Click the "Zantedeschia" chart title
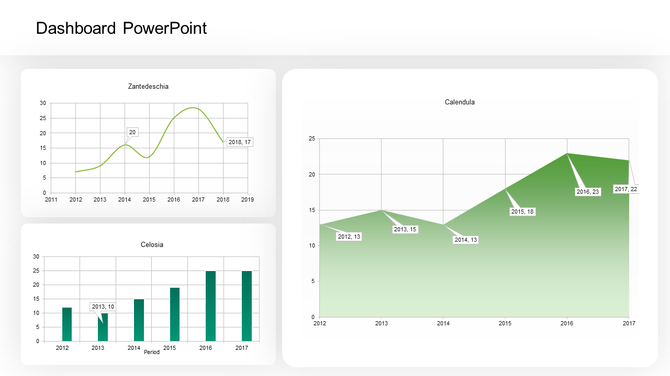670x376 pixels. [x=148, y=86]
